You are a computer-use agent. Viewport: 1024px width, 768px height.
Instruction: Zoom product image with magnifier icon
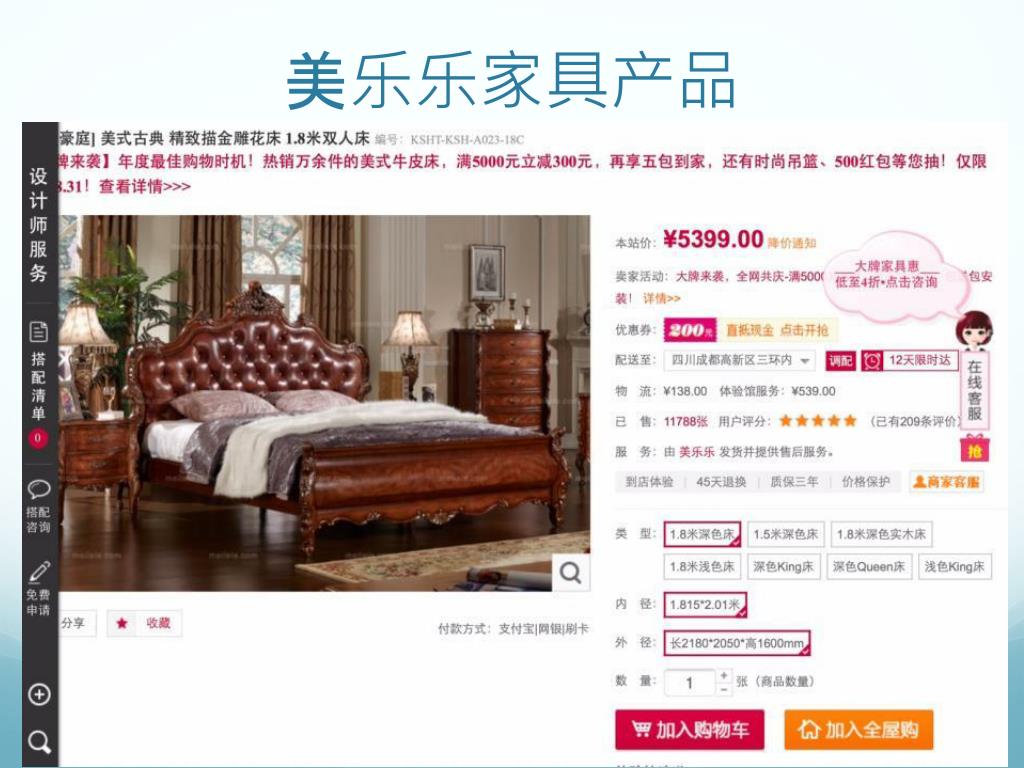pos(570,573)
